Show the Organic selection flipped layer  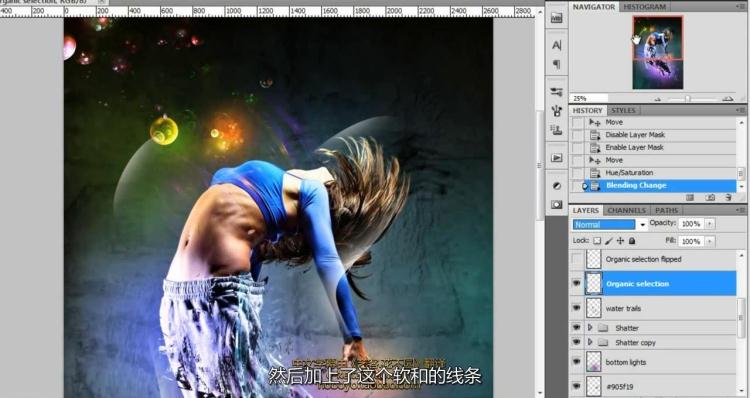577,259
